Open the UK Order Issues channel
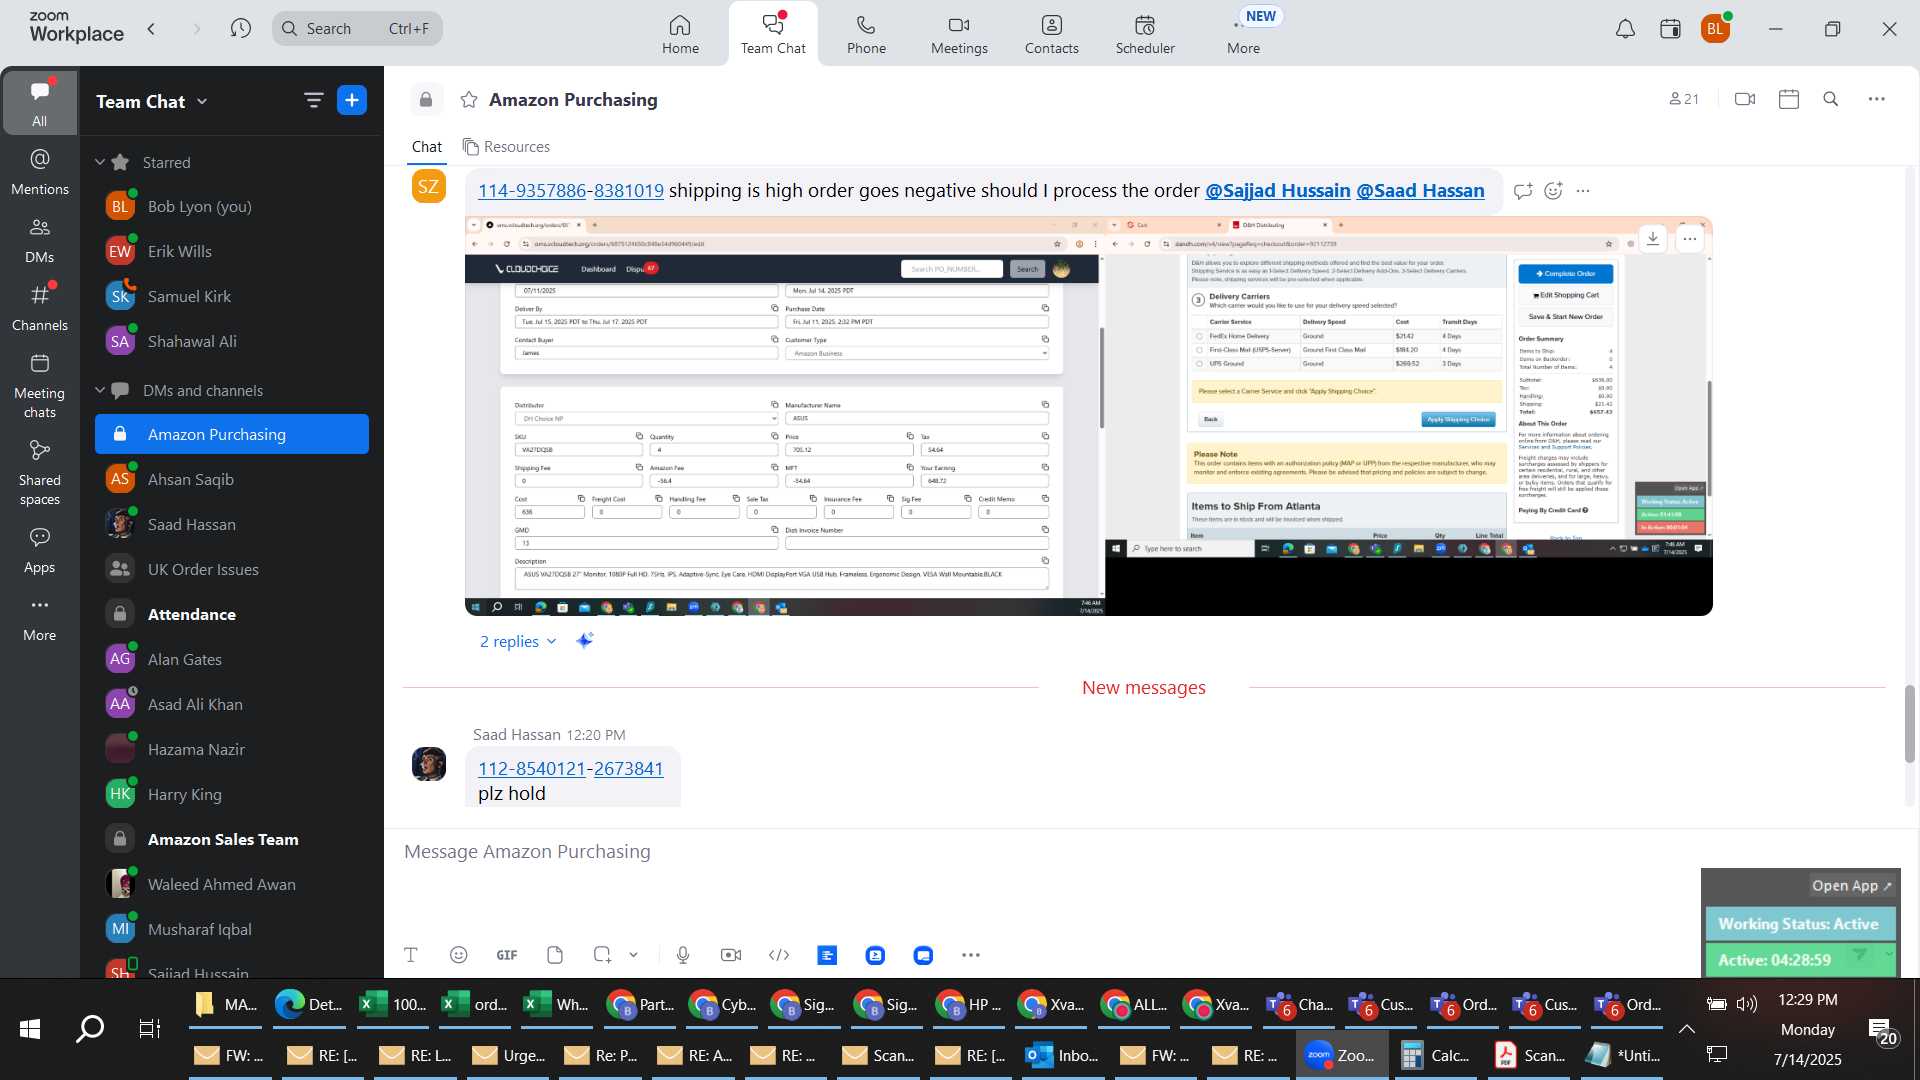Viewport: 1920px width, 1080px height. (232, 569)
